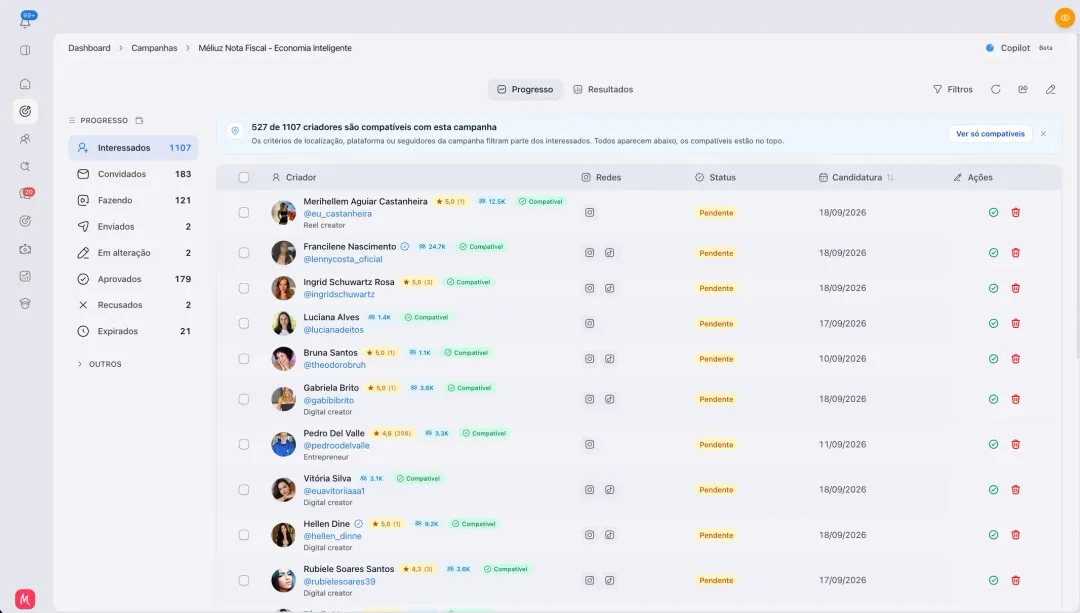Delete Merihellem Aguiar Castanheira's application
The image size is (1080, 613).
click(1015, 213)
